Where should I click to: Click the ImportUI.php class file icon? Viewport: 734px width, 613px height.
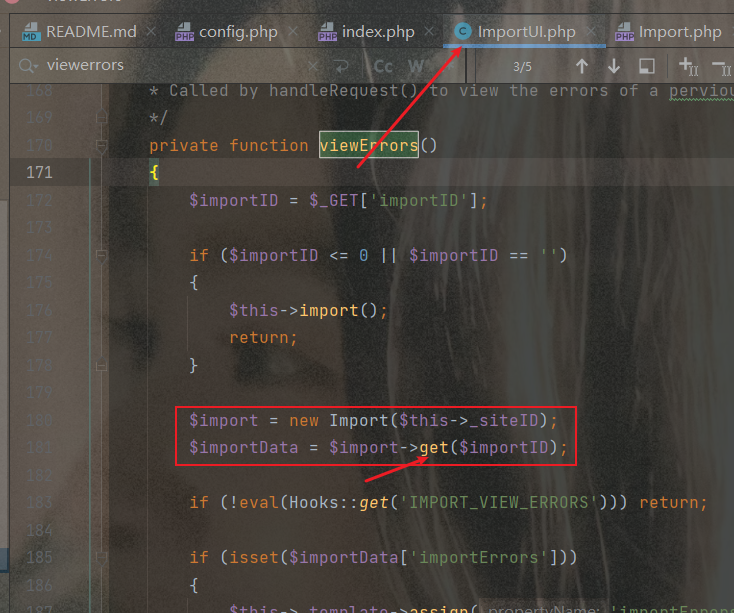coord(462,31)
